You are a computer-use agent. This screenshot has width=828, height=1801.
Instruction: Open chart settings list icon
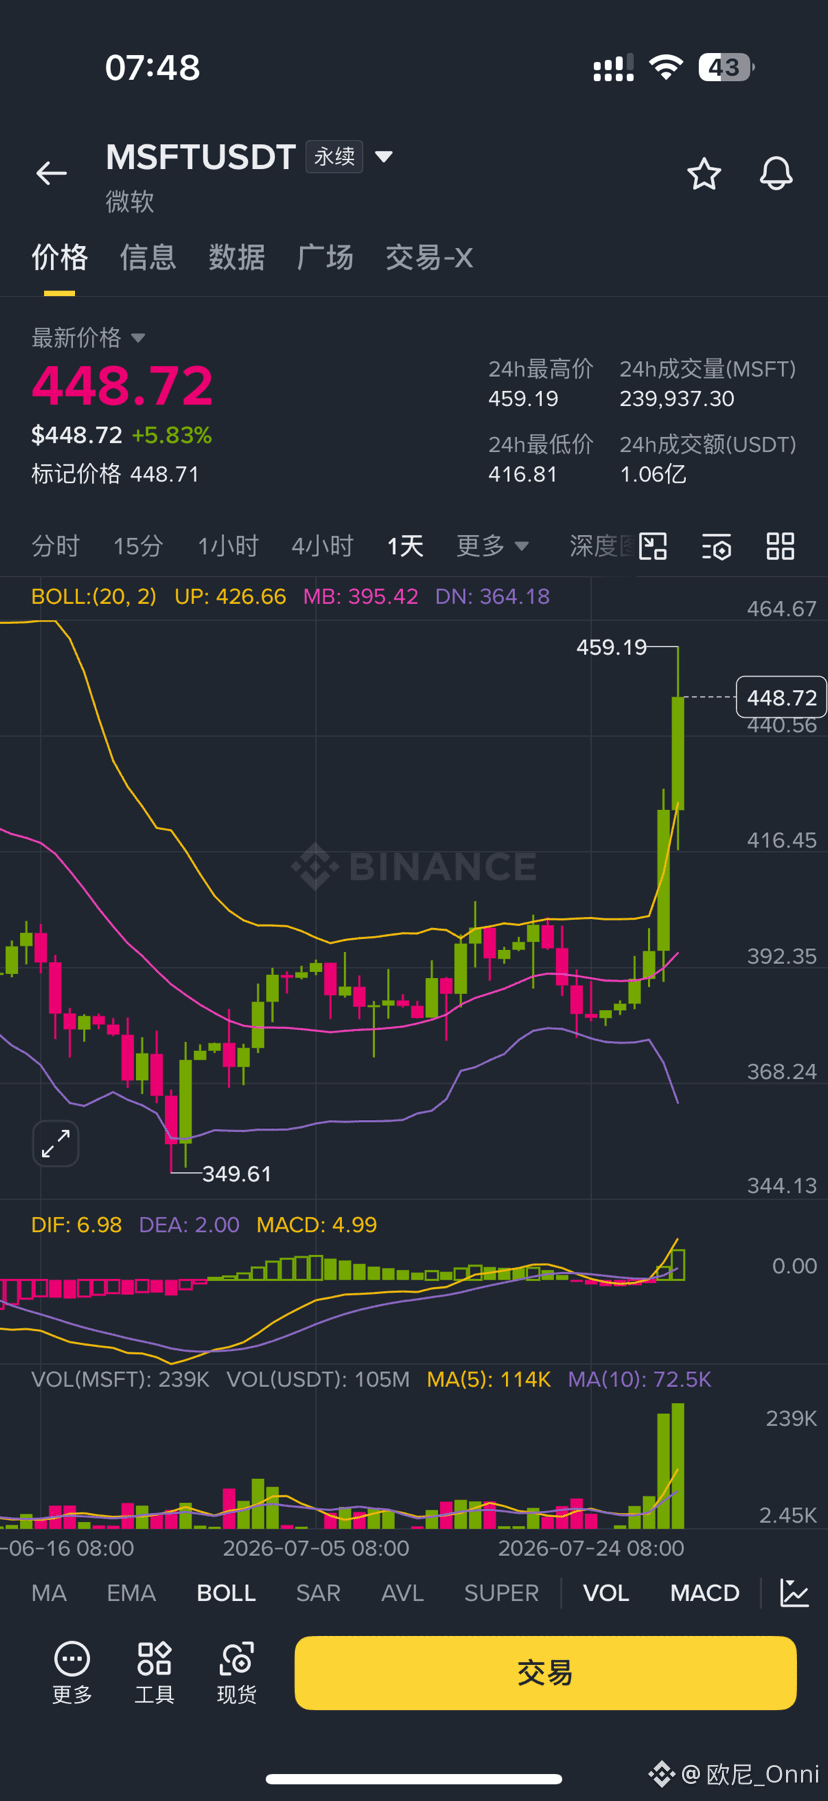[x=716, y=546]
